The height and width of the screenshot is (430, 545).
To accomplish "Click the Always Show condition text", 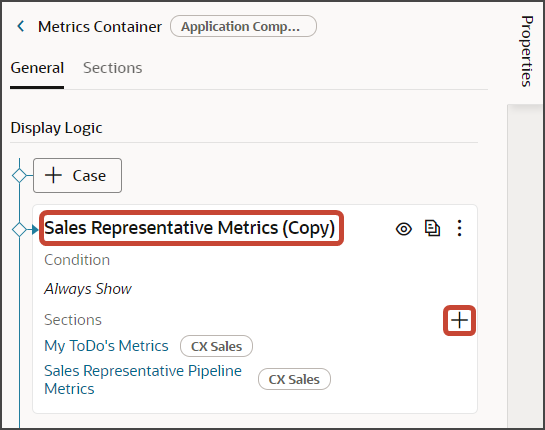I will [x=88, y=289].
